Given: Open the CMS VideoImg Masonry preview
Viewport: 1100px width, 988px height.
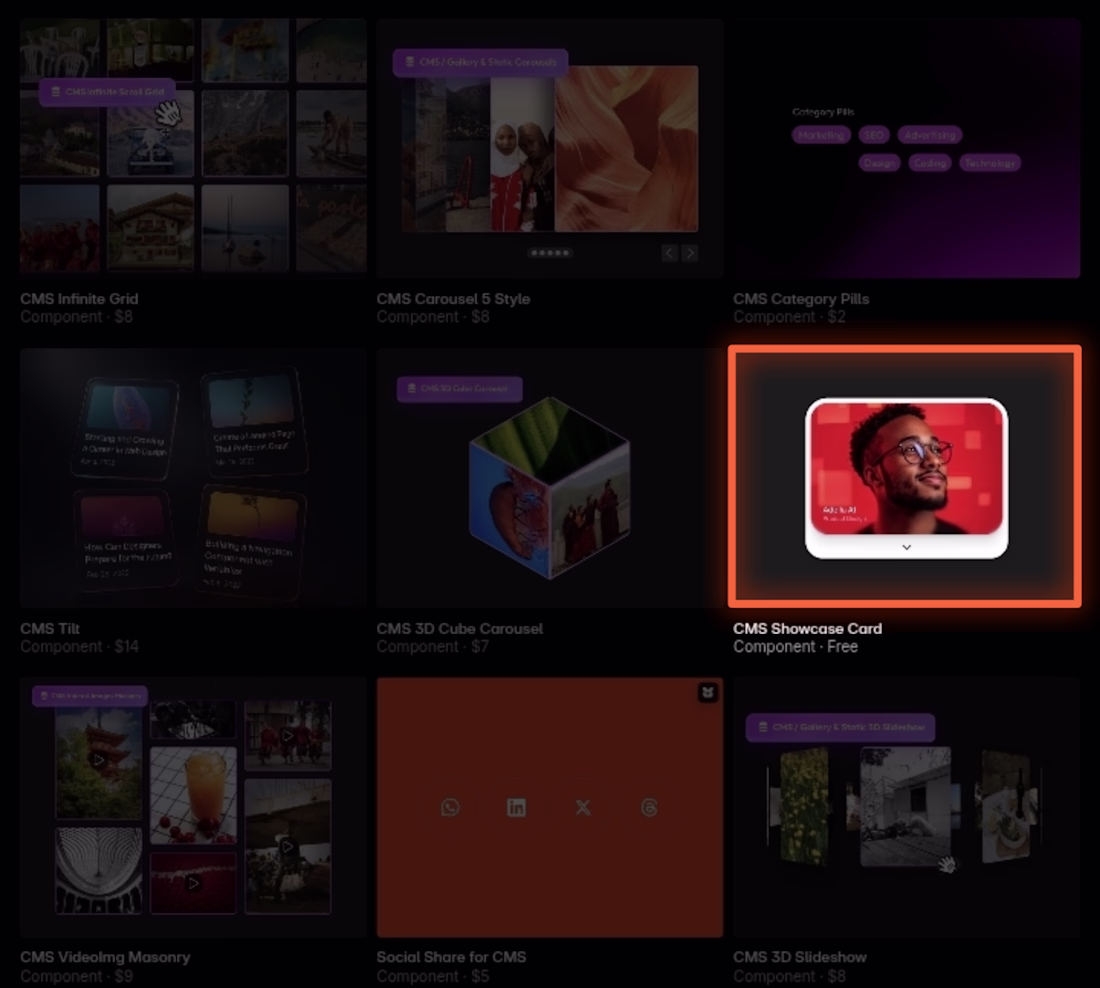Looking at the screenshot, I should pyautogui.click(x=193, y=807).
